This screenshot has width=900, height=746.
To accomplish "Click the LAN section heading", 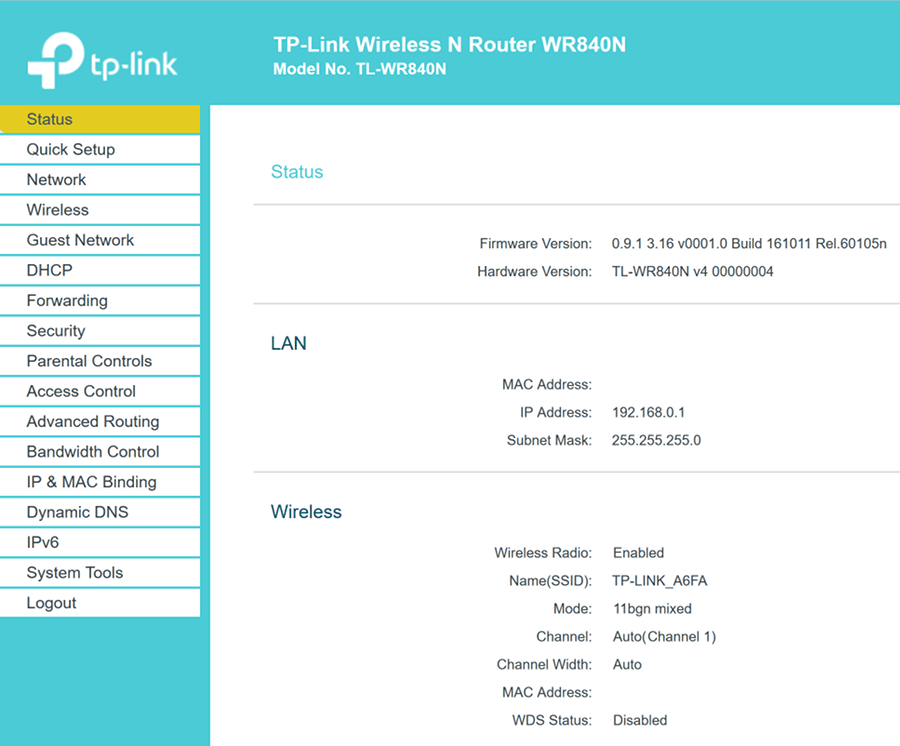I will pyautogui.click(x=289, y=343).
